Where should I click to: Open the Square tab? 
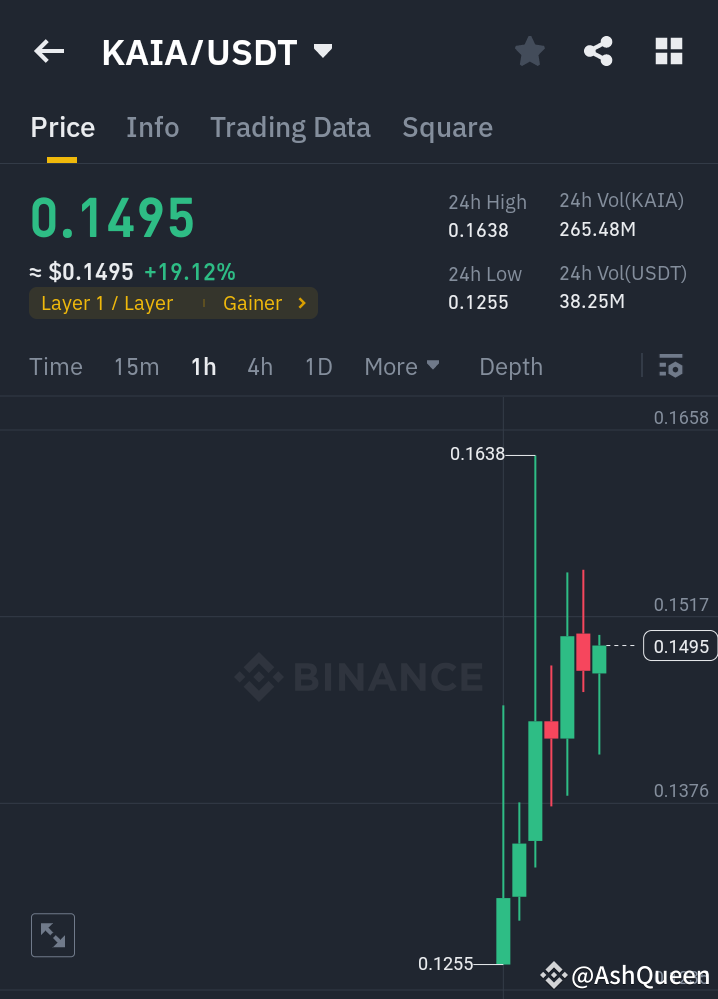click(447, 127)
